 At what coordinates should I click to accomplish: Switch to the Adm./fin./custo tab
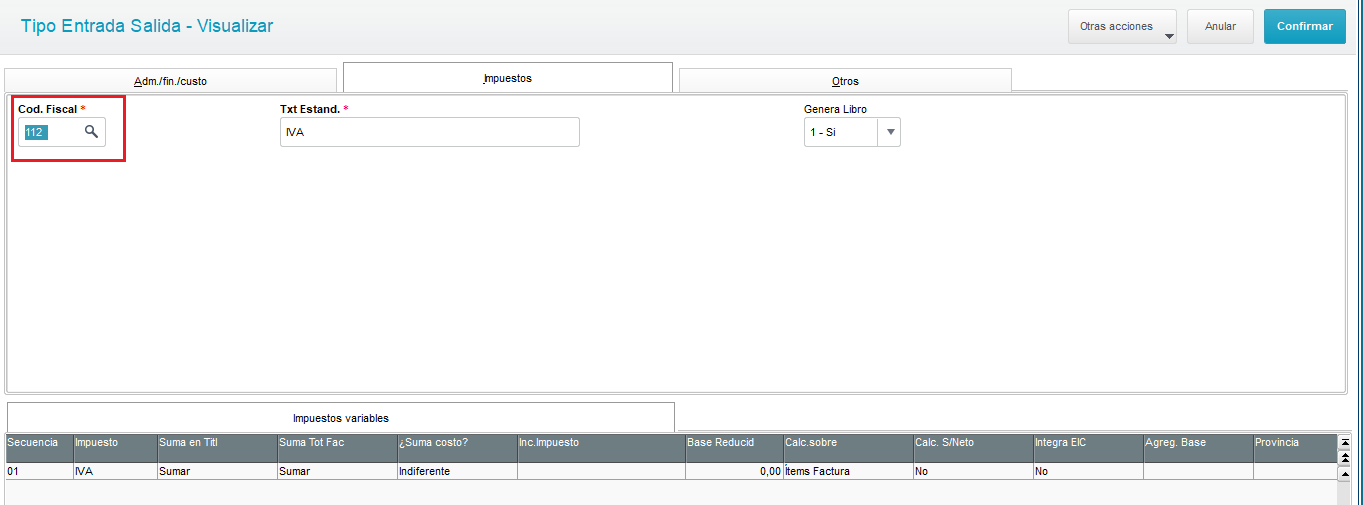170,81
